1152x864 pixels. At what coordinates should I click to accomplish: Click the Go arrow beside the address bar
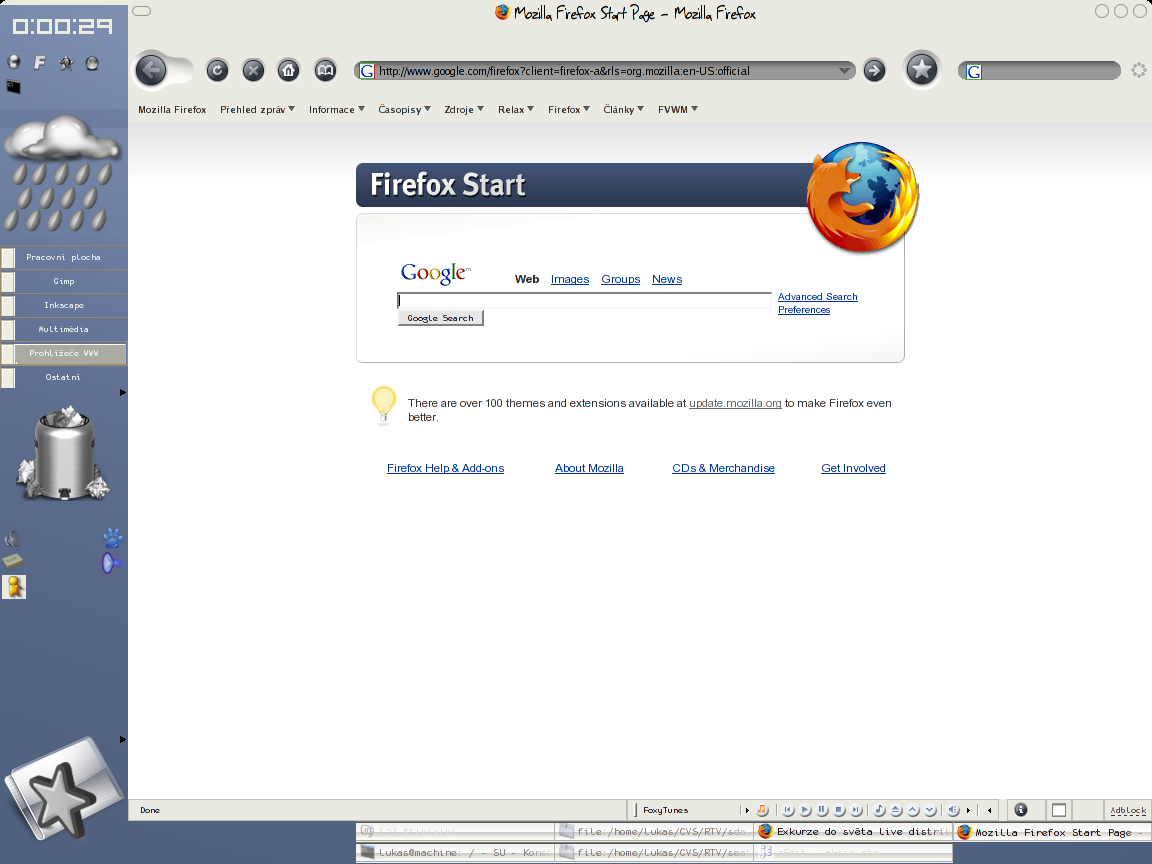coord(874,71)
